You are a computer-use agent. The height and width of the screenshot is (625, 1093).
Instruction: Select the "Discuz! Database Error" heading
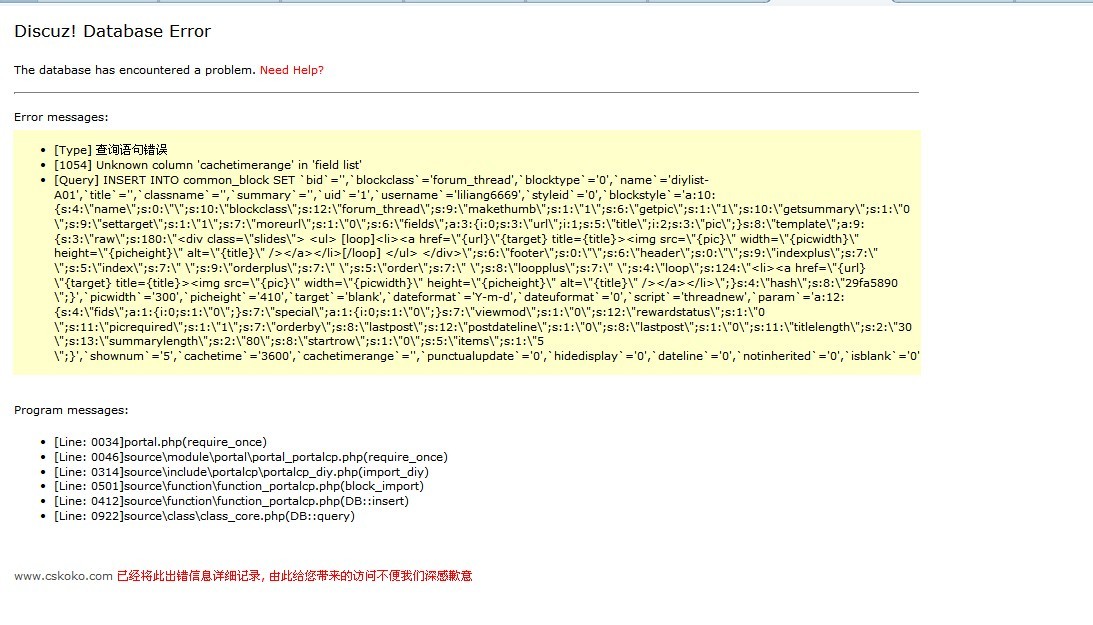112,31
